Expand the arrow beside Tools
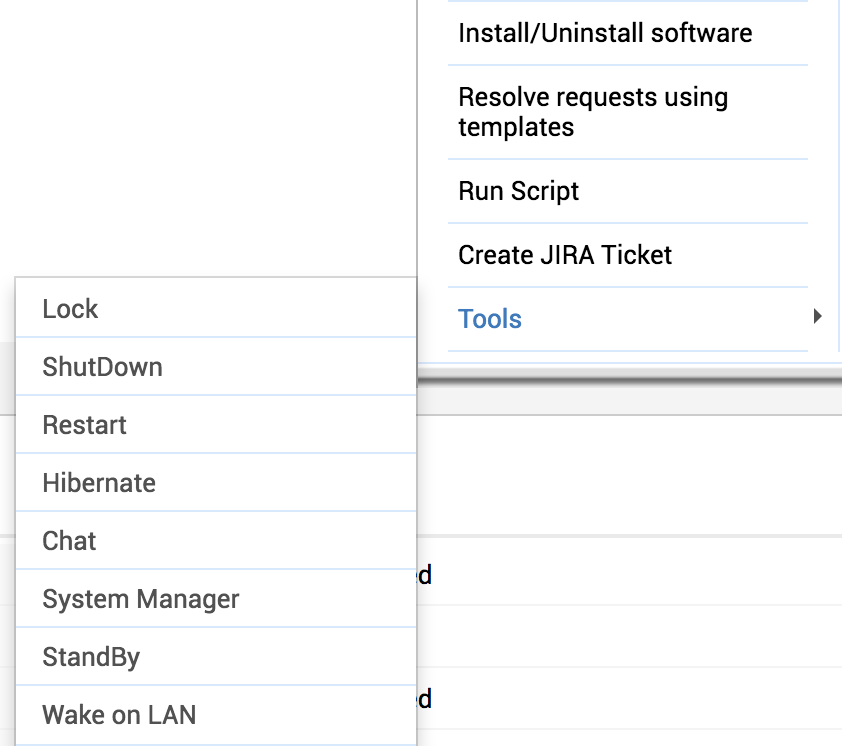Viewport: 842px width, 746px height. point(817,317)
